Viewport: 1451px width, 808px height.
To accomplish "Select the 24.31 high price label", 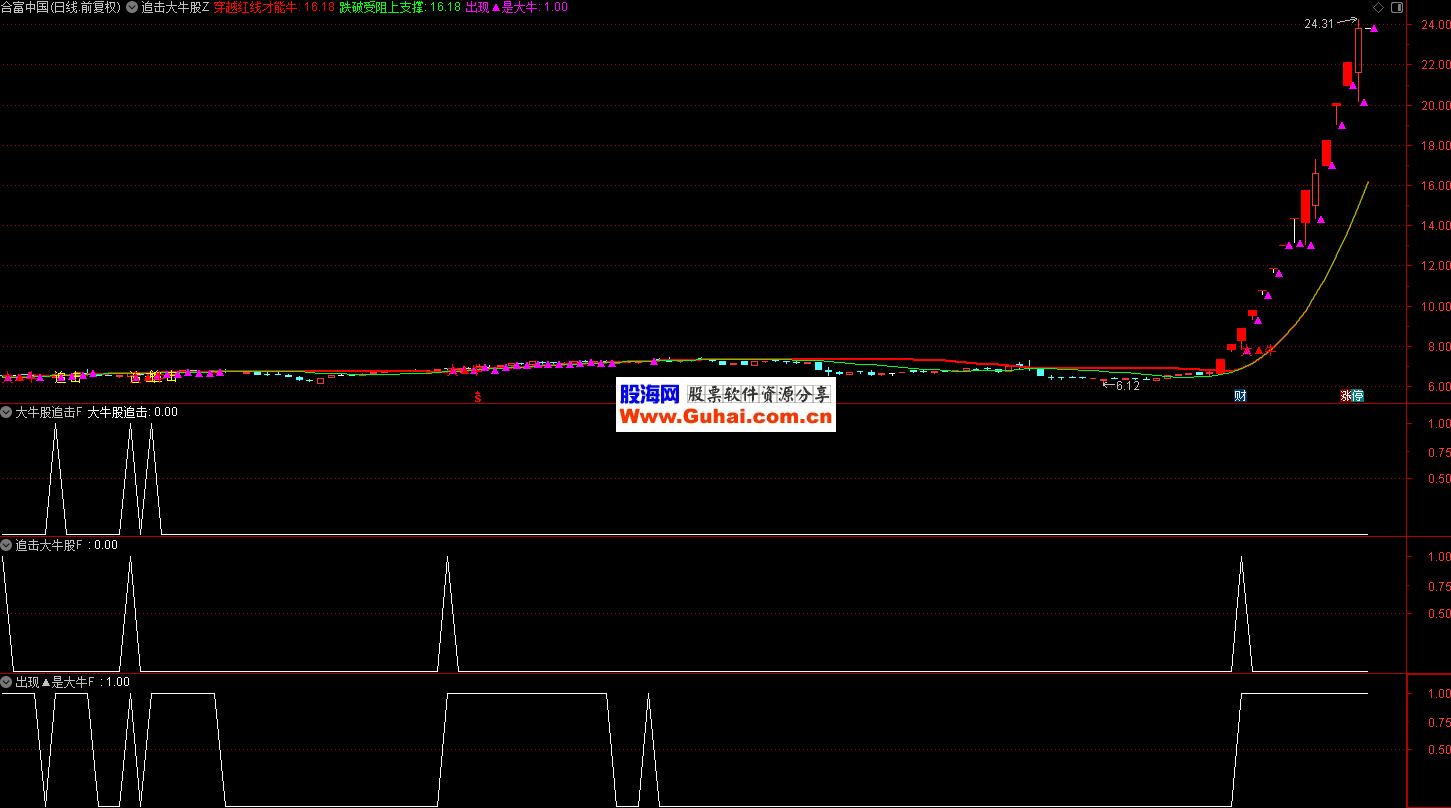I will pos(1318,24).
